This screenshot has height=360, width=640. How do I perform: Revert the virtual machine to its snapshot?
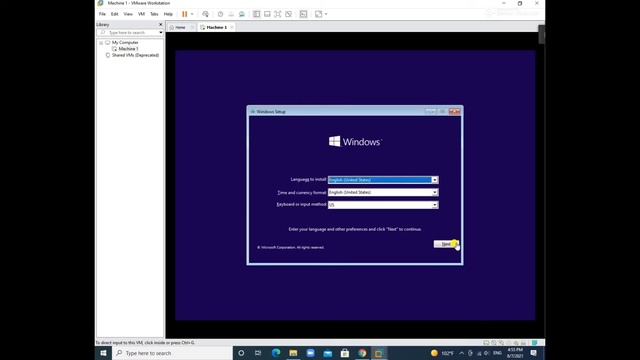coord(231,14)
